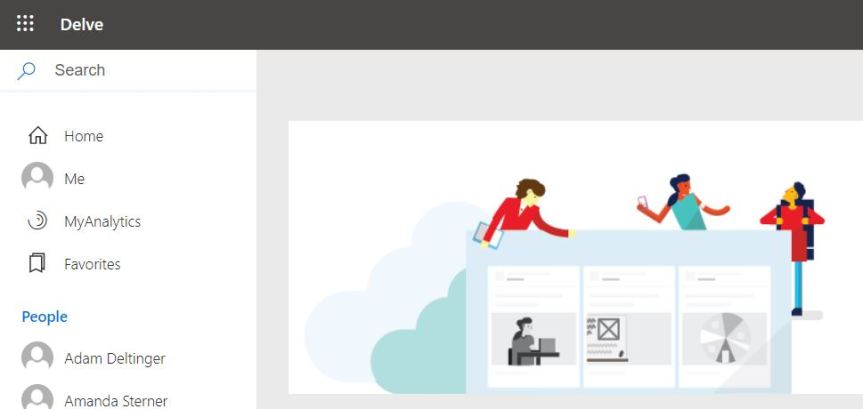The height and width of the screenshot is (409, 863).
Task: Click Amanda Sterner's avatar icon
Action: (38, 398)
